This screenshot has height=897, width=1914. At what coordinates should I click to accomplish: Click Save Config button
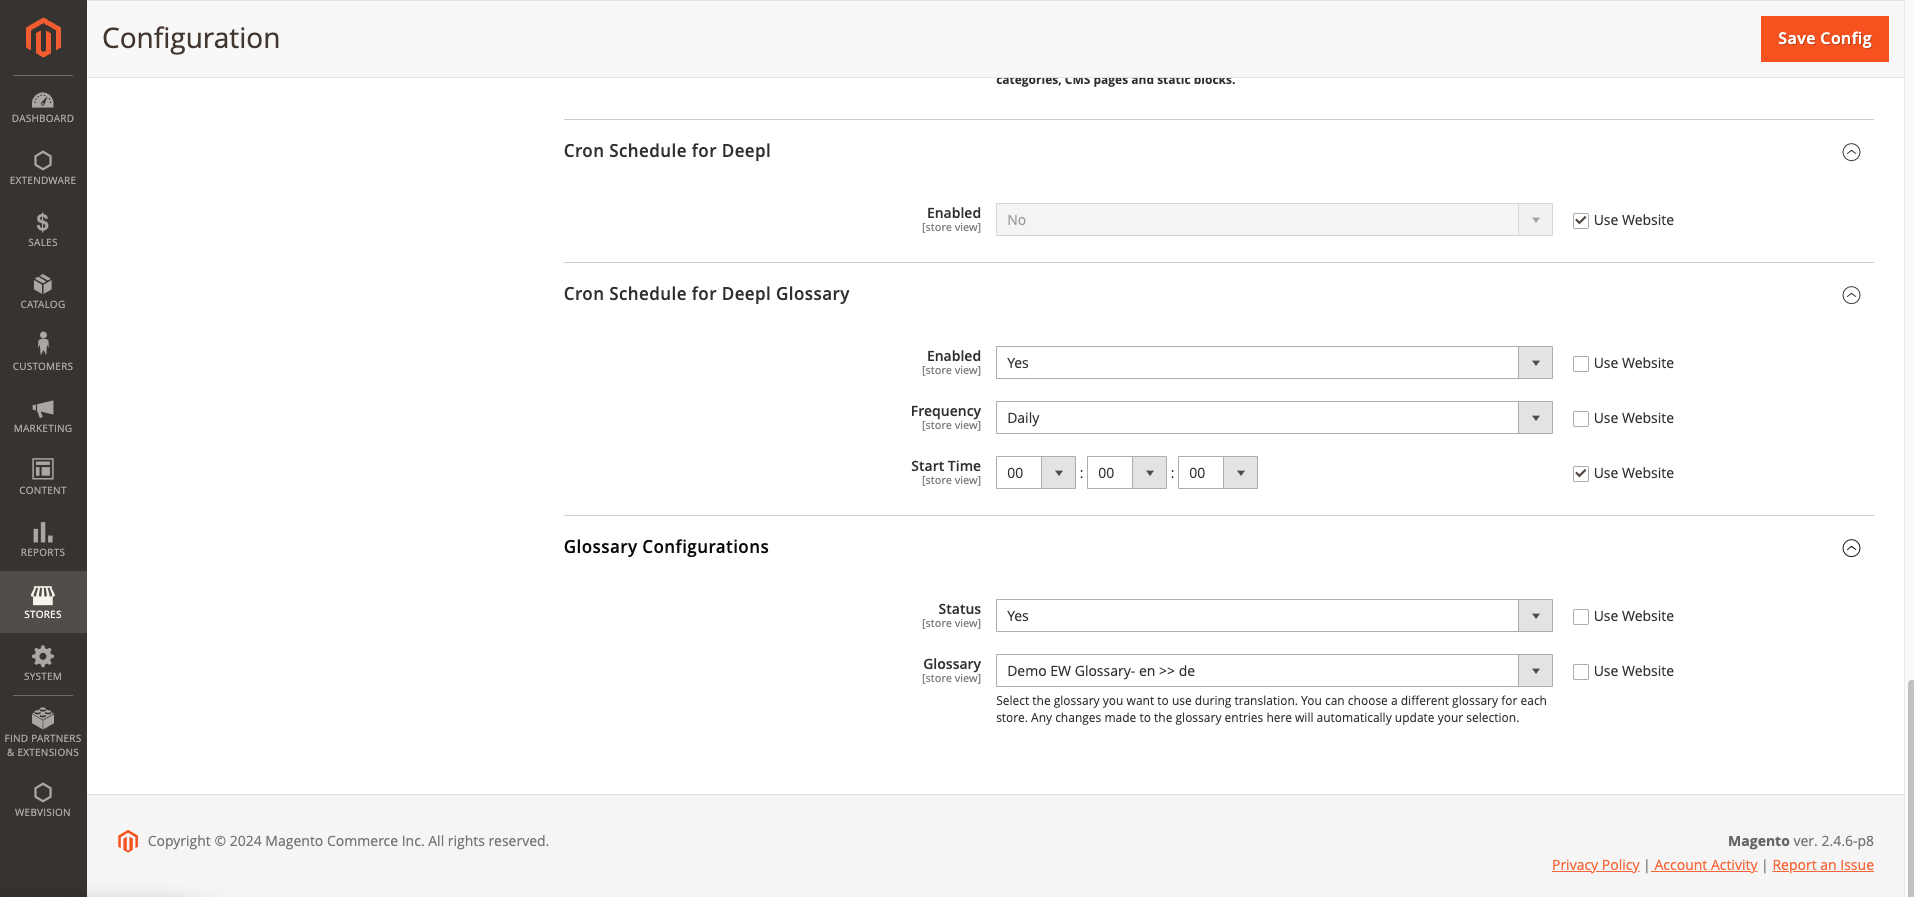(x=1824, y=39)
